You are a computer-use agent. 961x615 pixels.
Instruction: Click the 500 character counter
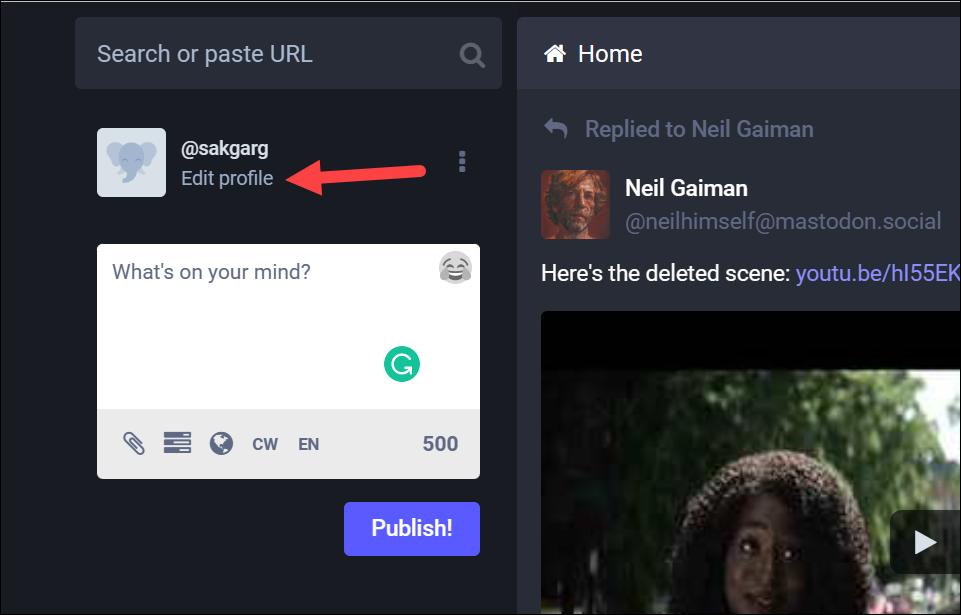pos(440,443)
